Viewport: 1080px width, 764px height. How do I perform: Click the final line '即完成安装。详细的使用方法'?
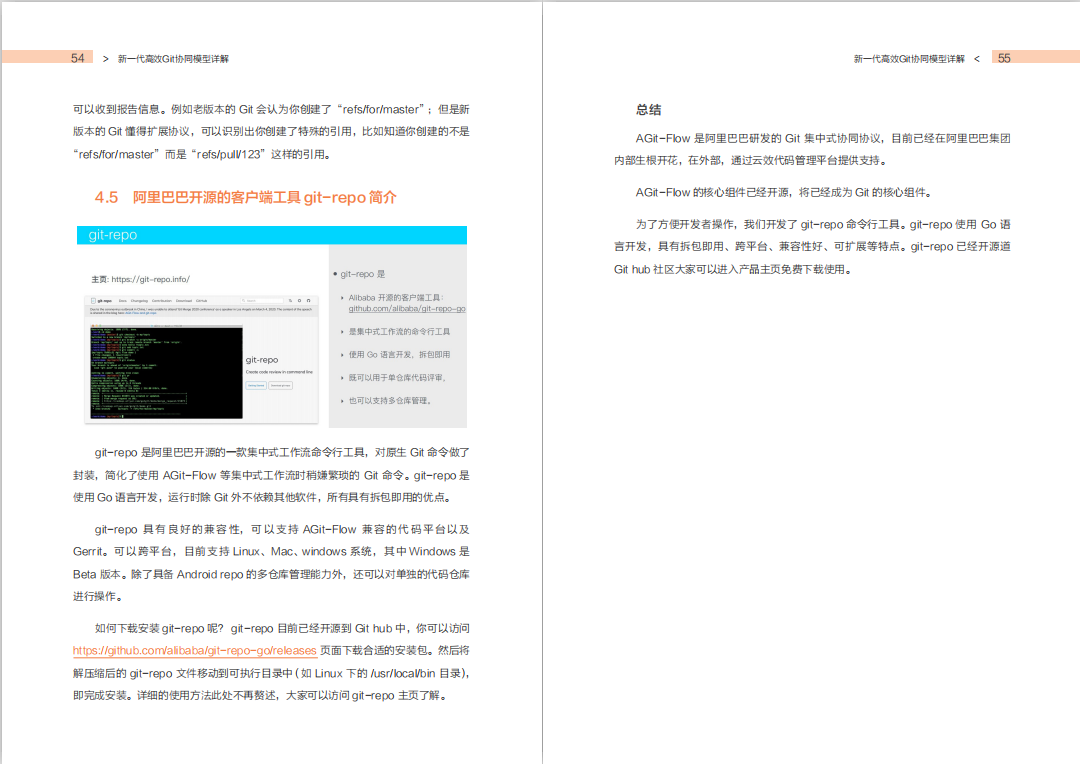click(262, 696)
